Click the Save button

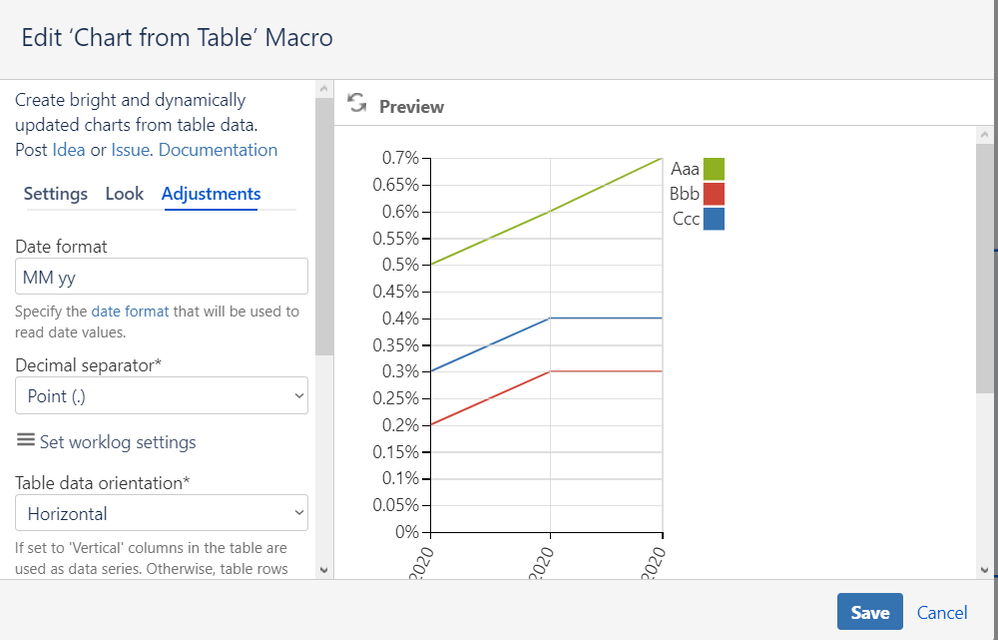pyautogui.click(x=869, y=612)
